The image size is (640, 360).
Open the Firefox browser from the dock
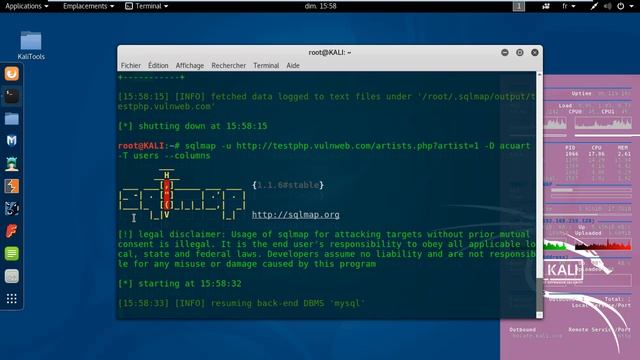tap(11, 74)
